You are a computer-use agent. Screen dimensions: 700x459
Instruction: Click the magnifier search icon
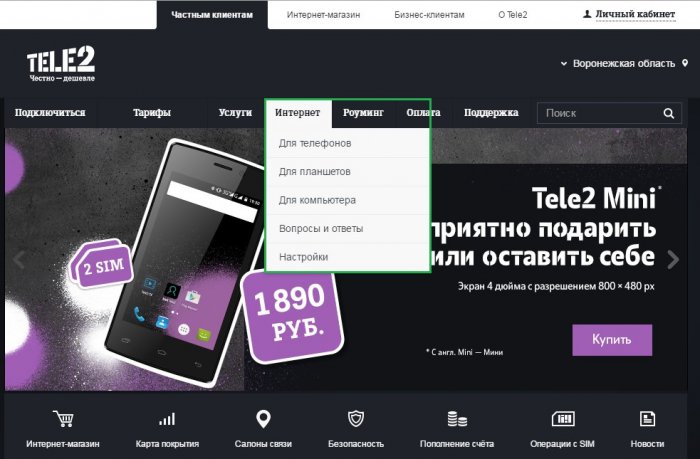[x=668, y=113]
